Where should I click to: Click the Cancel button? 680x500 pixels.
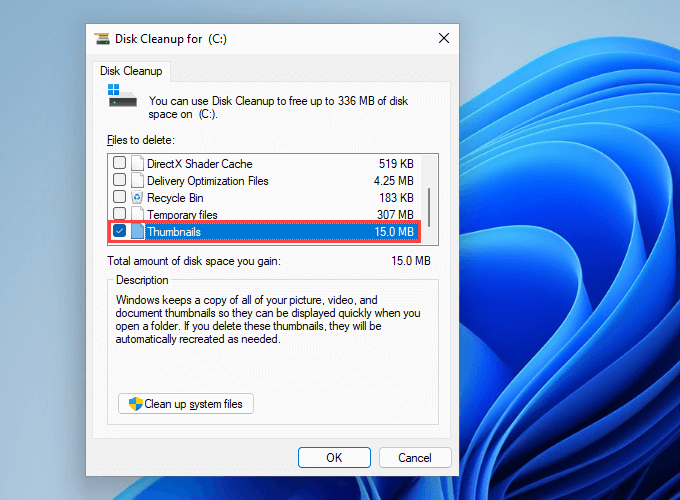point(415,457)
